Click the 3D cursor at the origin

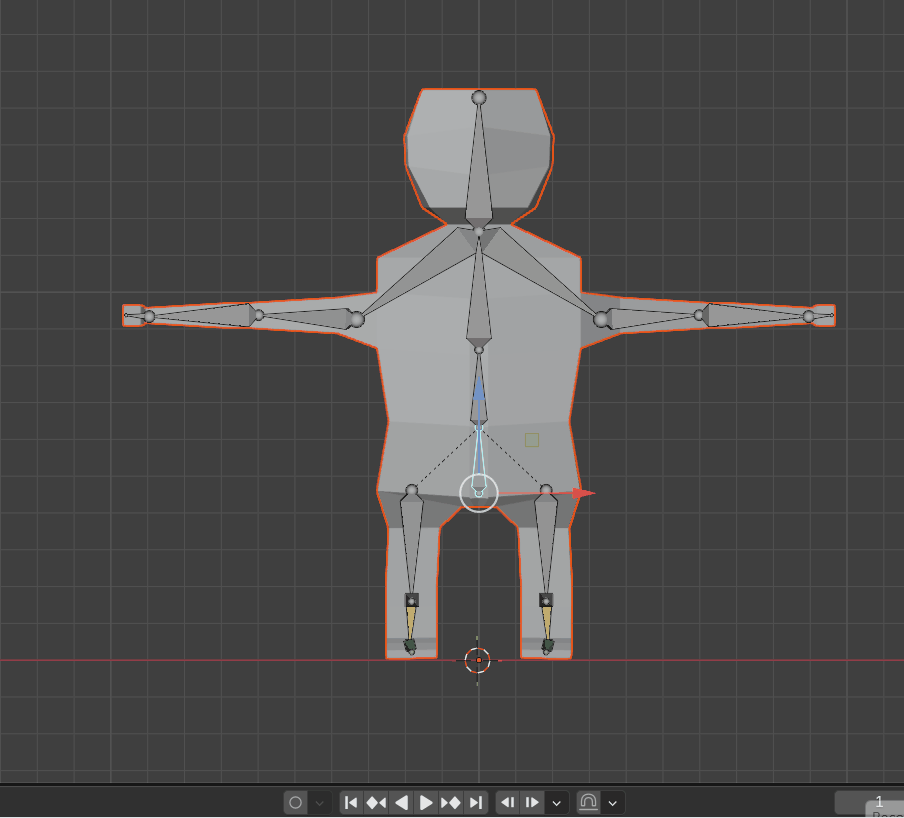click(478, 660)
